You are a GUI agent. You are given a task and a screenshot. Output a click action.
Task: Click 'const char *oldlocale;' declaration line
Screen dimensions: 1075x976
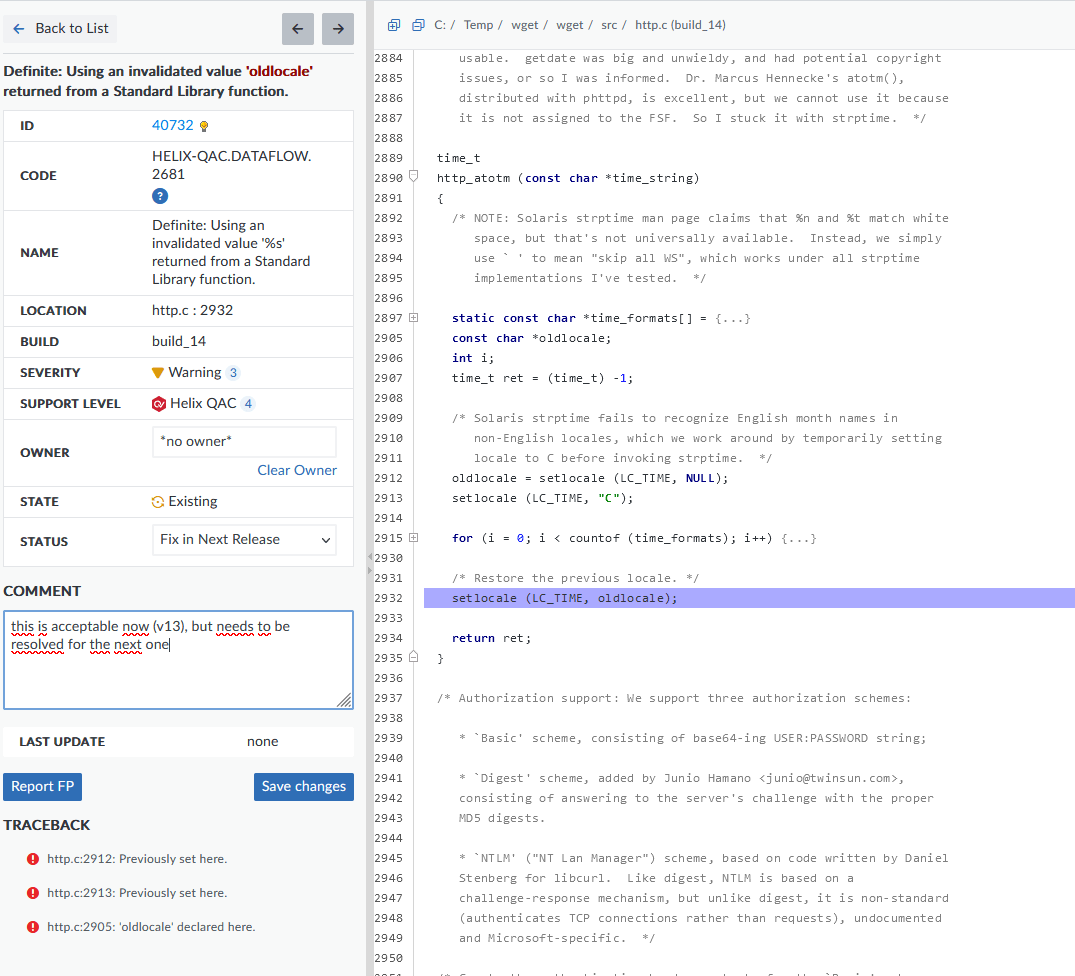click(531, 339)
